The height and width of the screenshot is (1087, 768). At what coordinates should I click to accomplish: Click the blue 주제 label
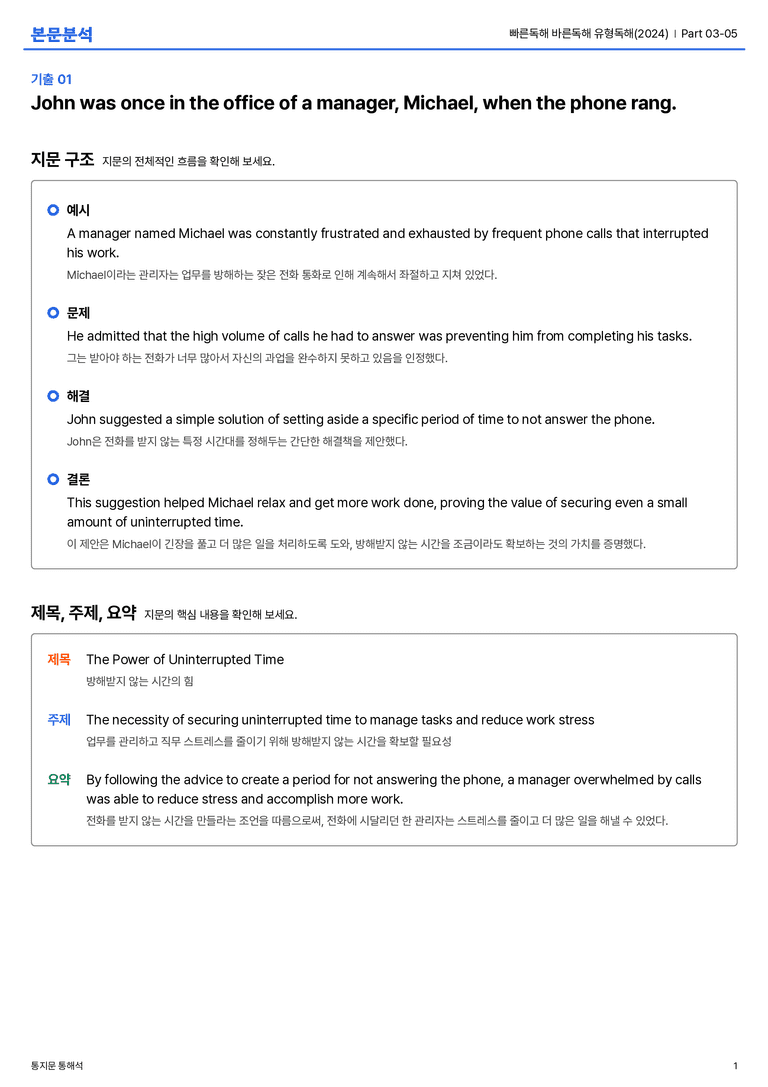59,720
